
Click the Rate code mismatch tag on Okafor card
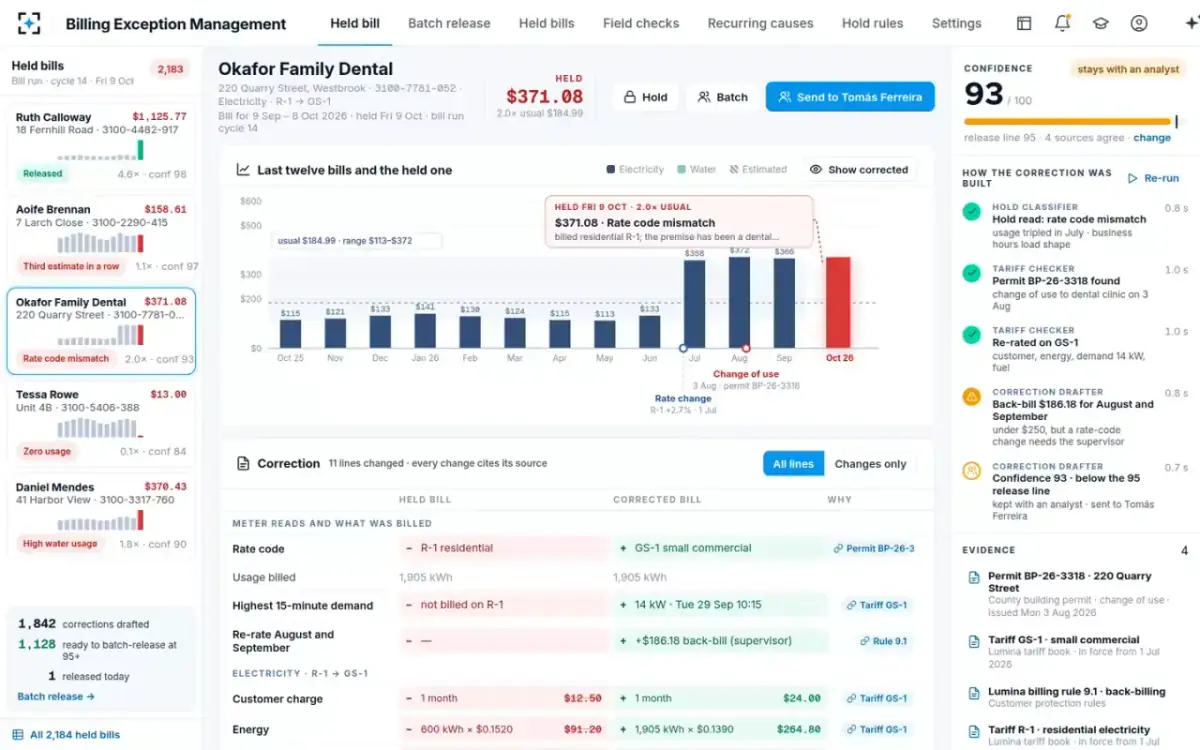pyautogui.click(x=65, y=359)
